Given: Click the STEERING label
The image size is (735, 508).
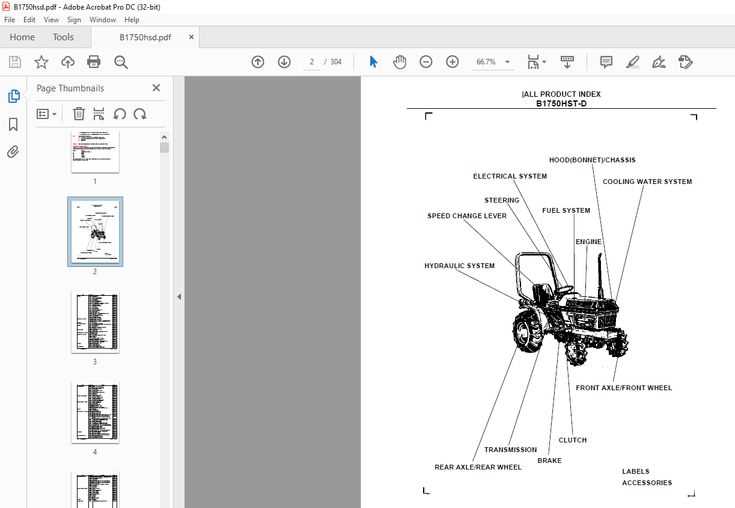Looking at the screenshot, I should 502,200.
